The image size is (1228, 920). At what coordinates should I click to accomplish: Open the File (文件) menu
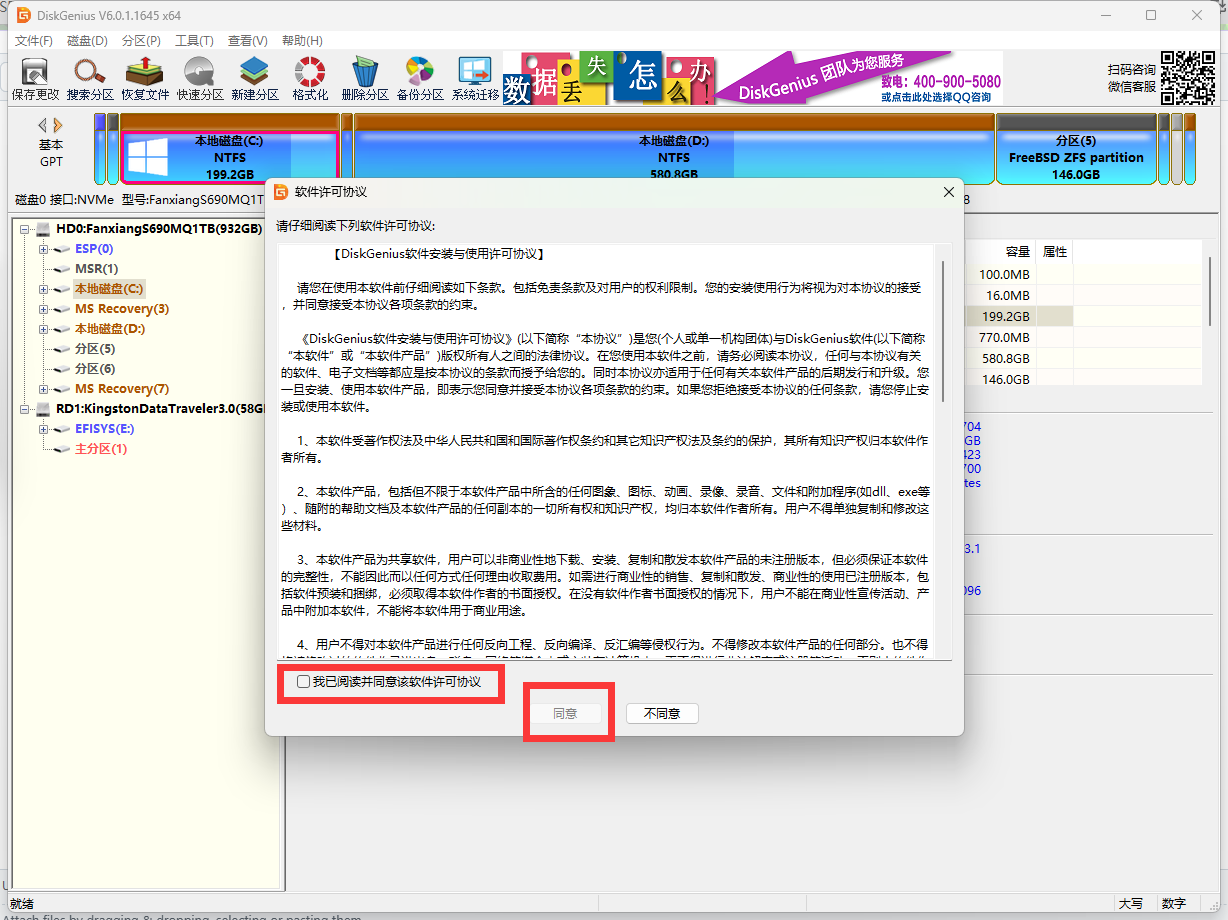click(33, 41)
